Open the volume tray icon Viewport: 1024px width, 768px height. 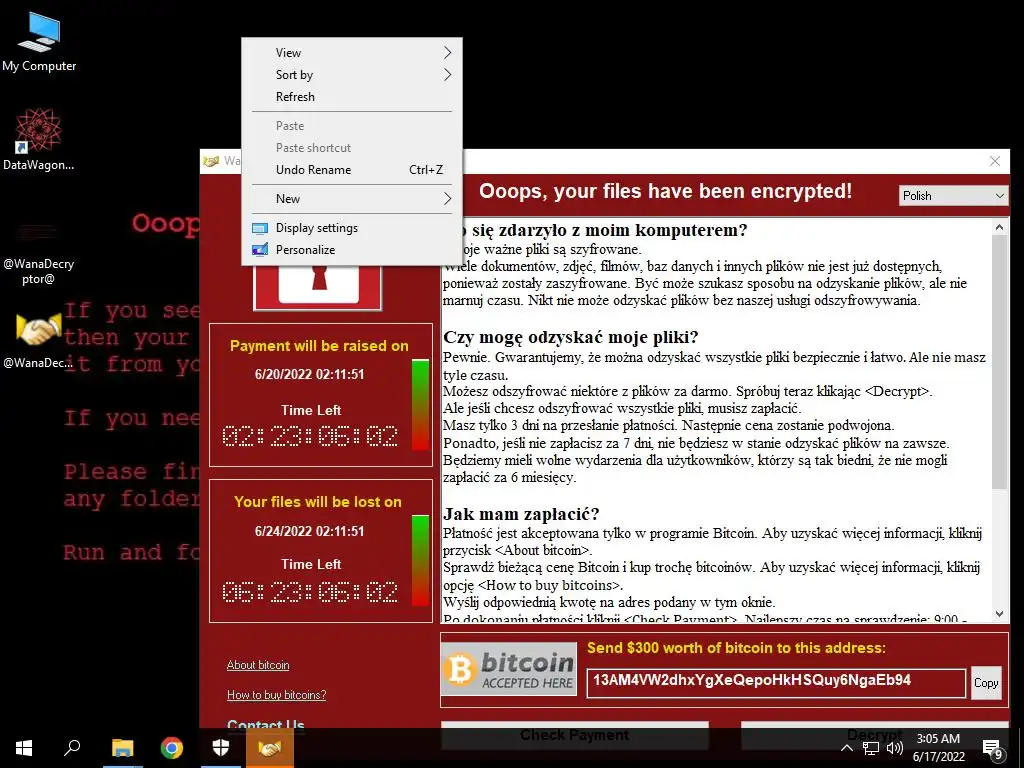(x=895, y=748)
